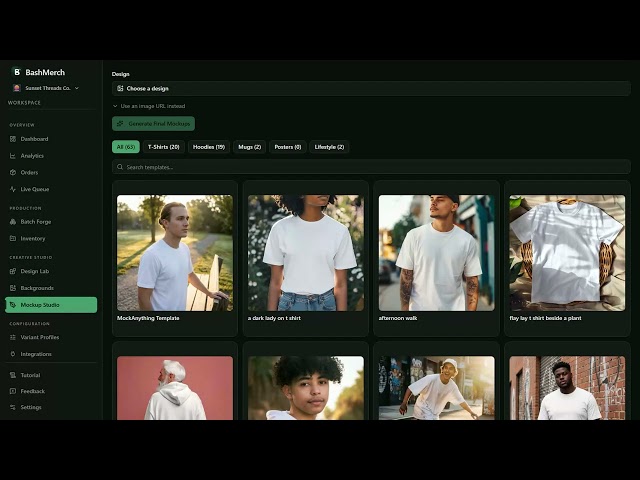Select the white-haired man in hoodie template

coord(175,388)
